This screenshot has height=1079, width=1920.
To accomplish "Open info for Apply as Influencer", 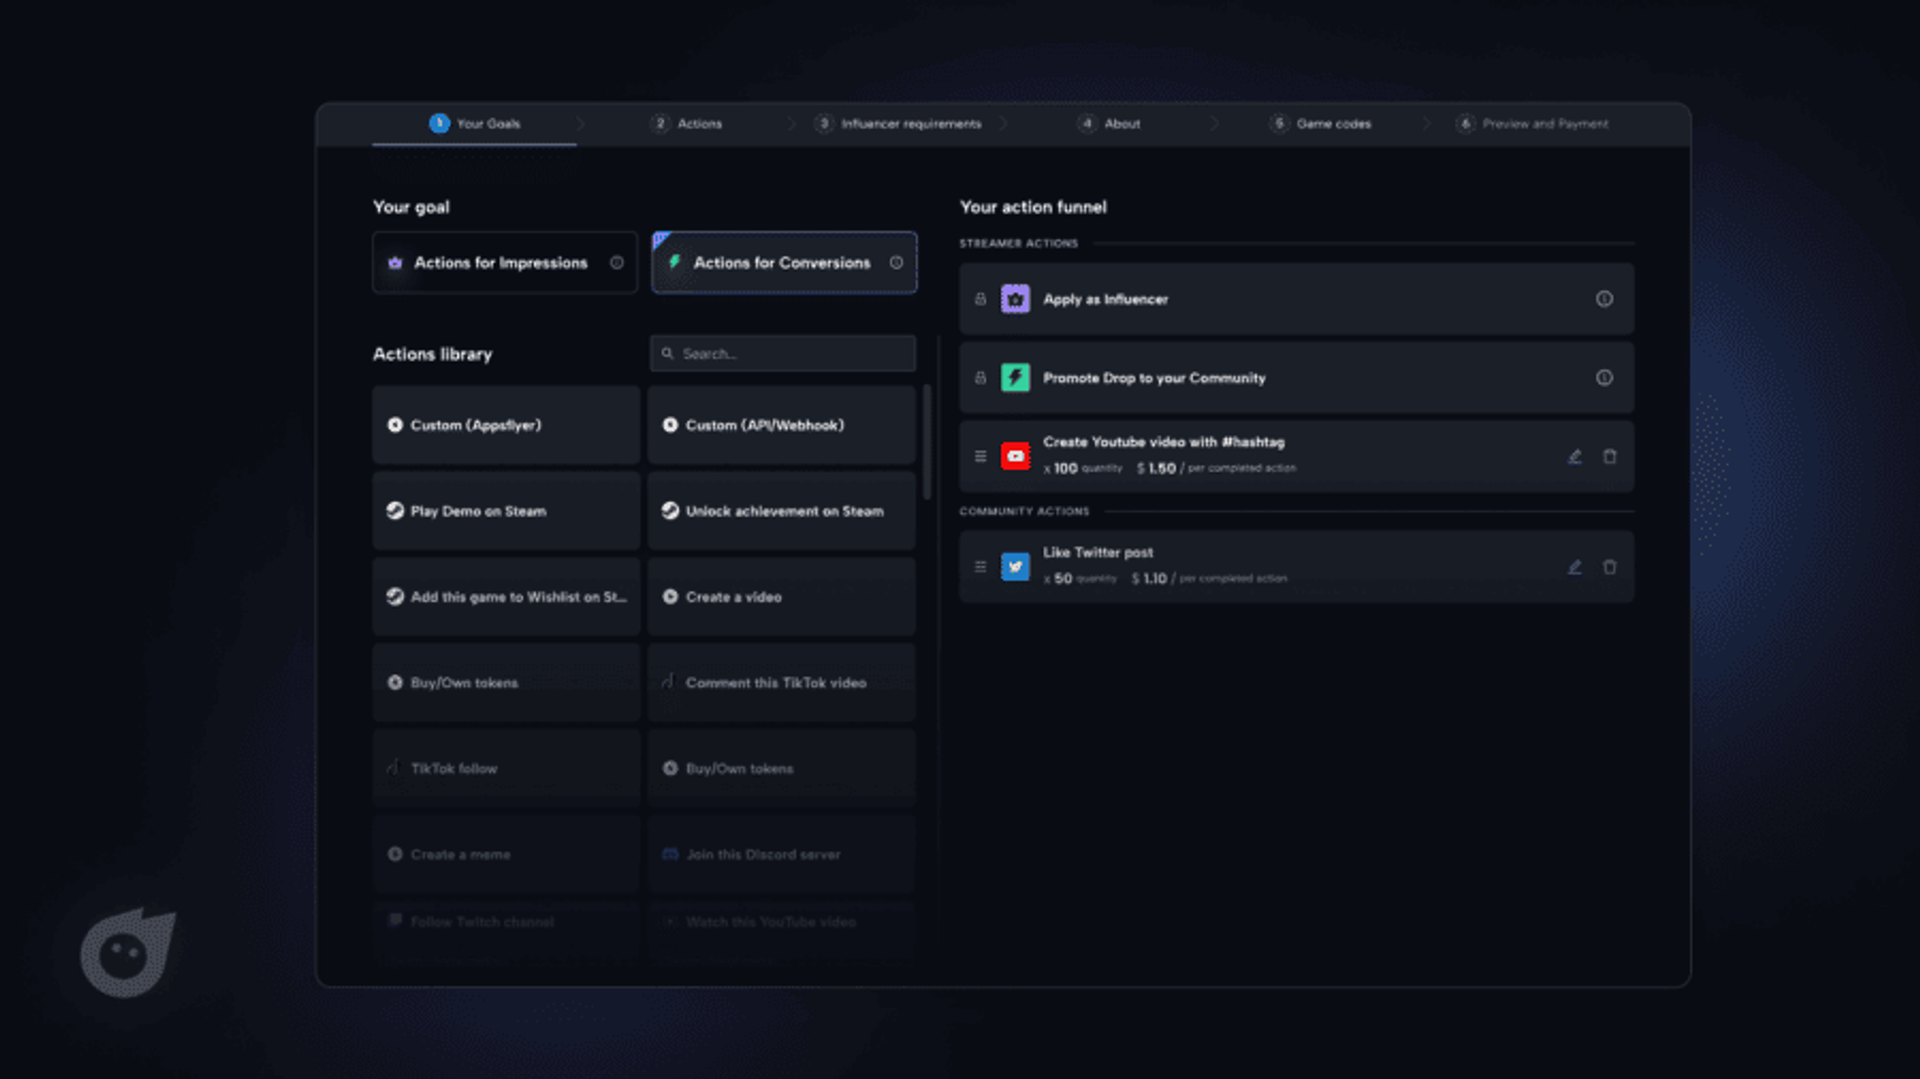I will pyautogui.click(x=1604, y=299).
